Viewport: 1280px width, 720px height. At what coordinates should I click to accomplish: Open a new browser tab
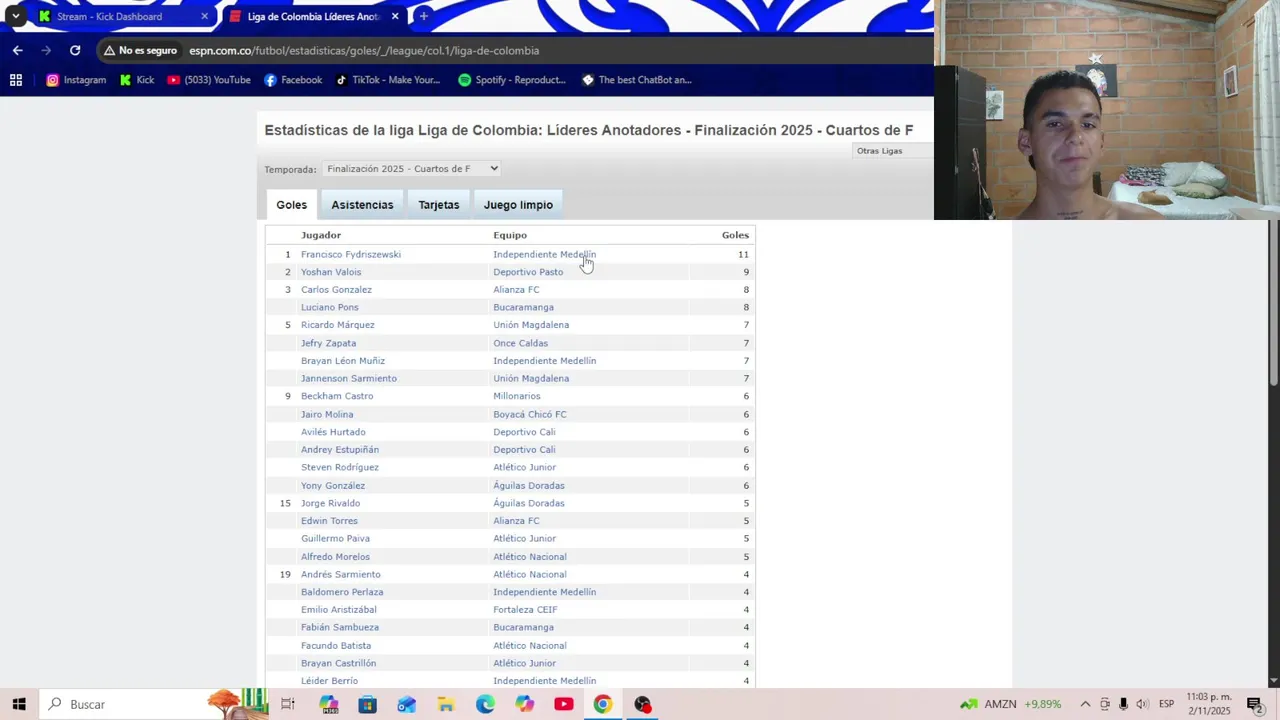click(424, 16)
